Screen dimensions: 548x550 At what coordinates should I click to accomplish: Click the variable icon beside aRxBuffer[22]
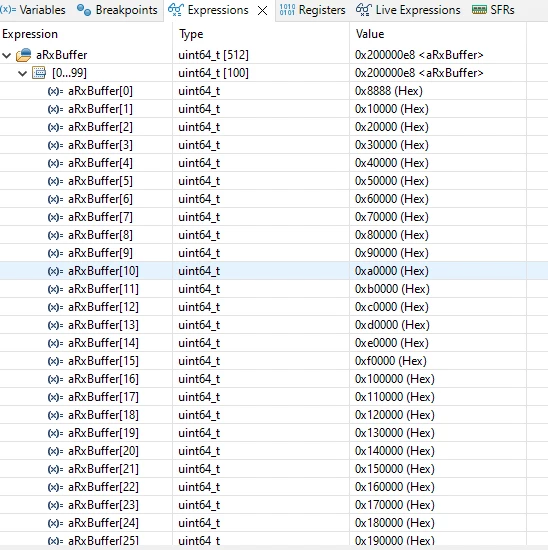pos(55,487)
